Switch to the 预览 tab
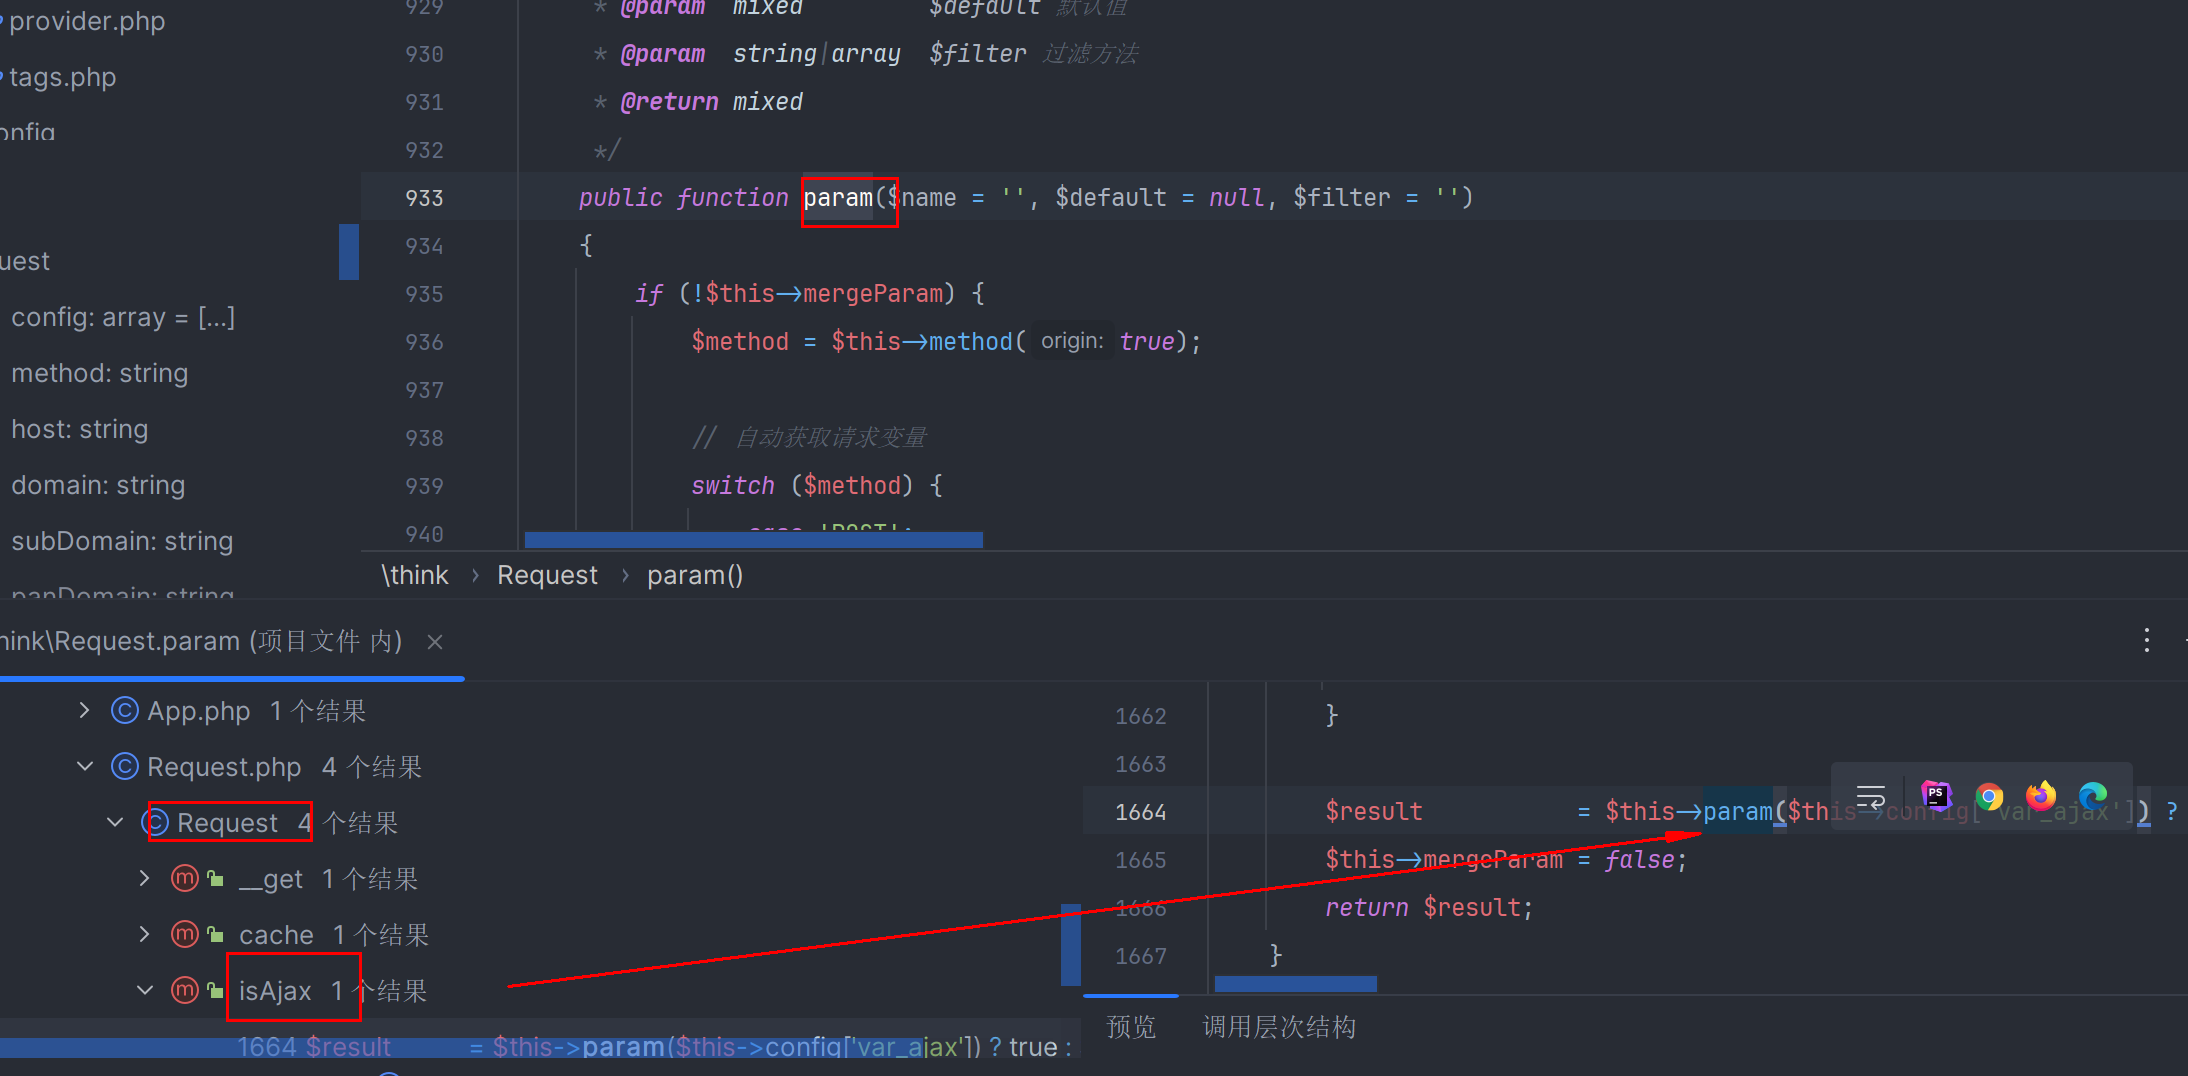The image size is (2188, 1076). (1131, 1027)
